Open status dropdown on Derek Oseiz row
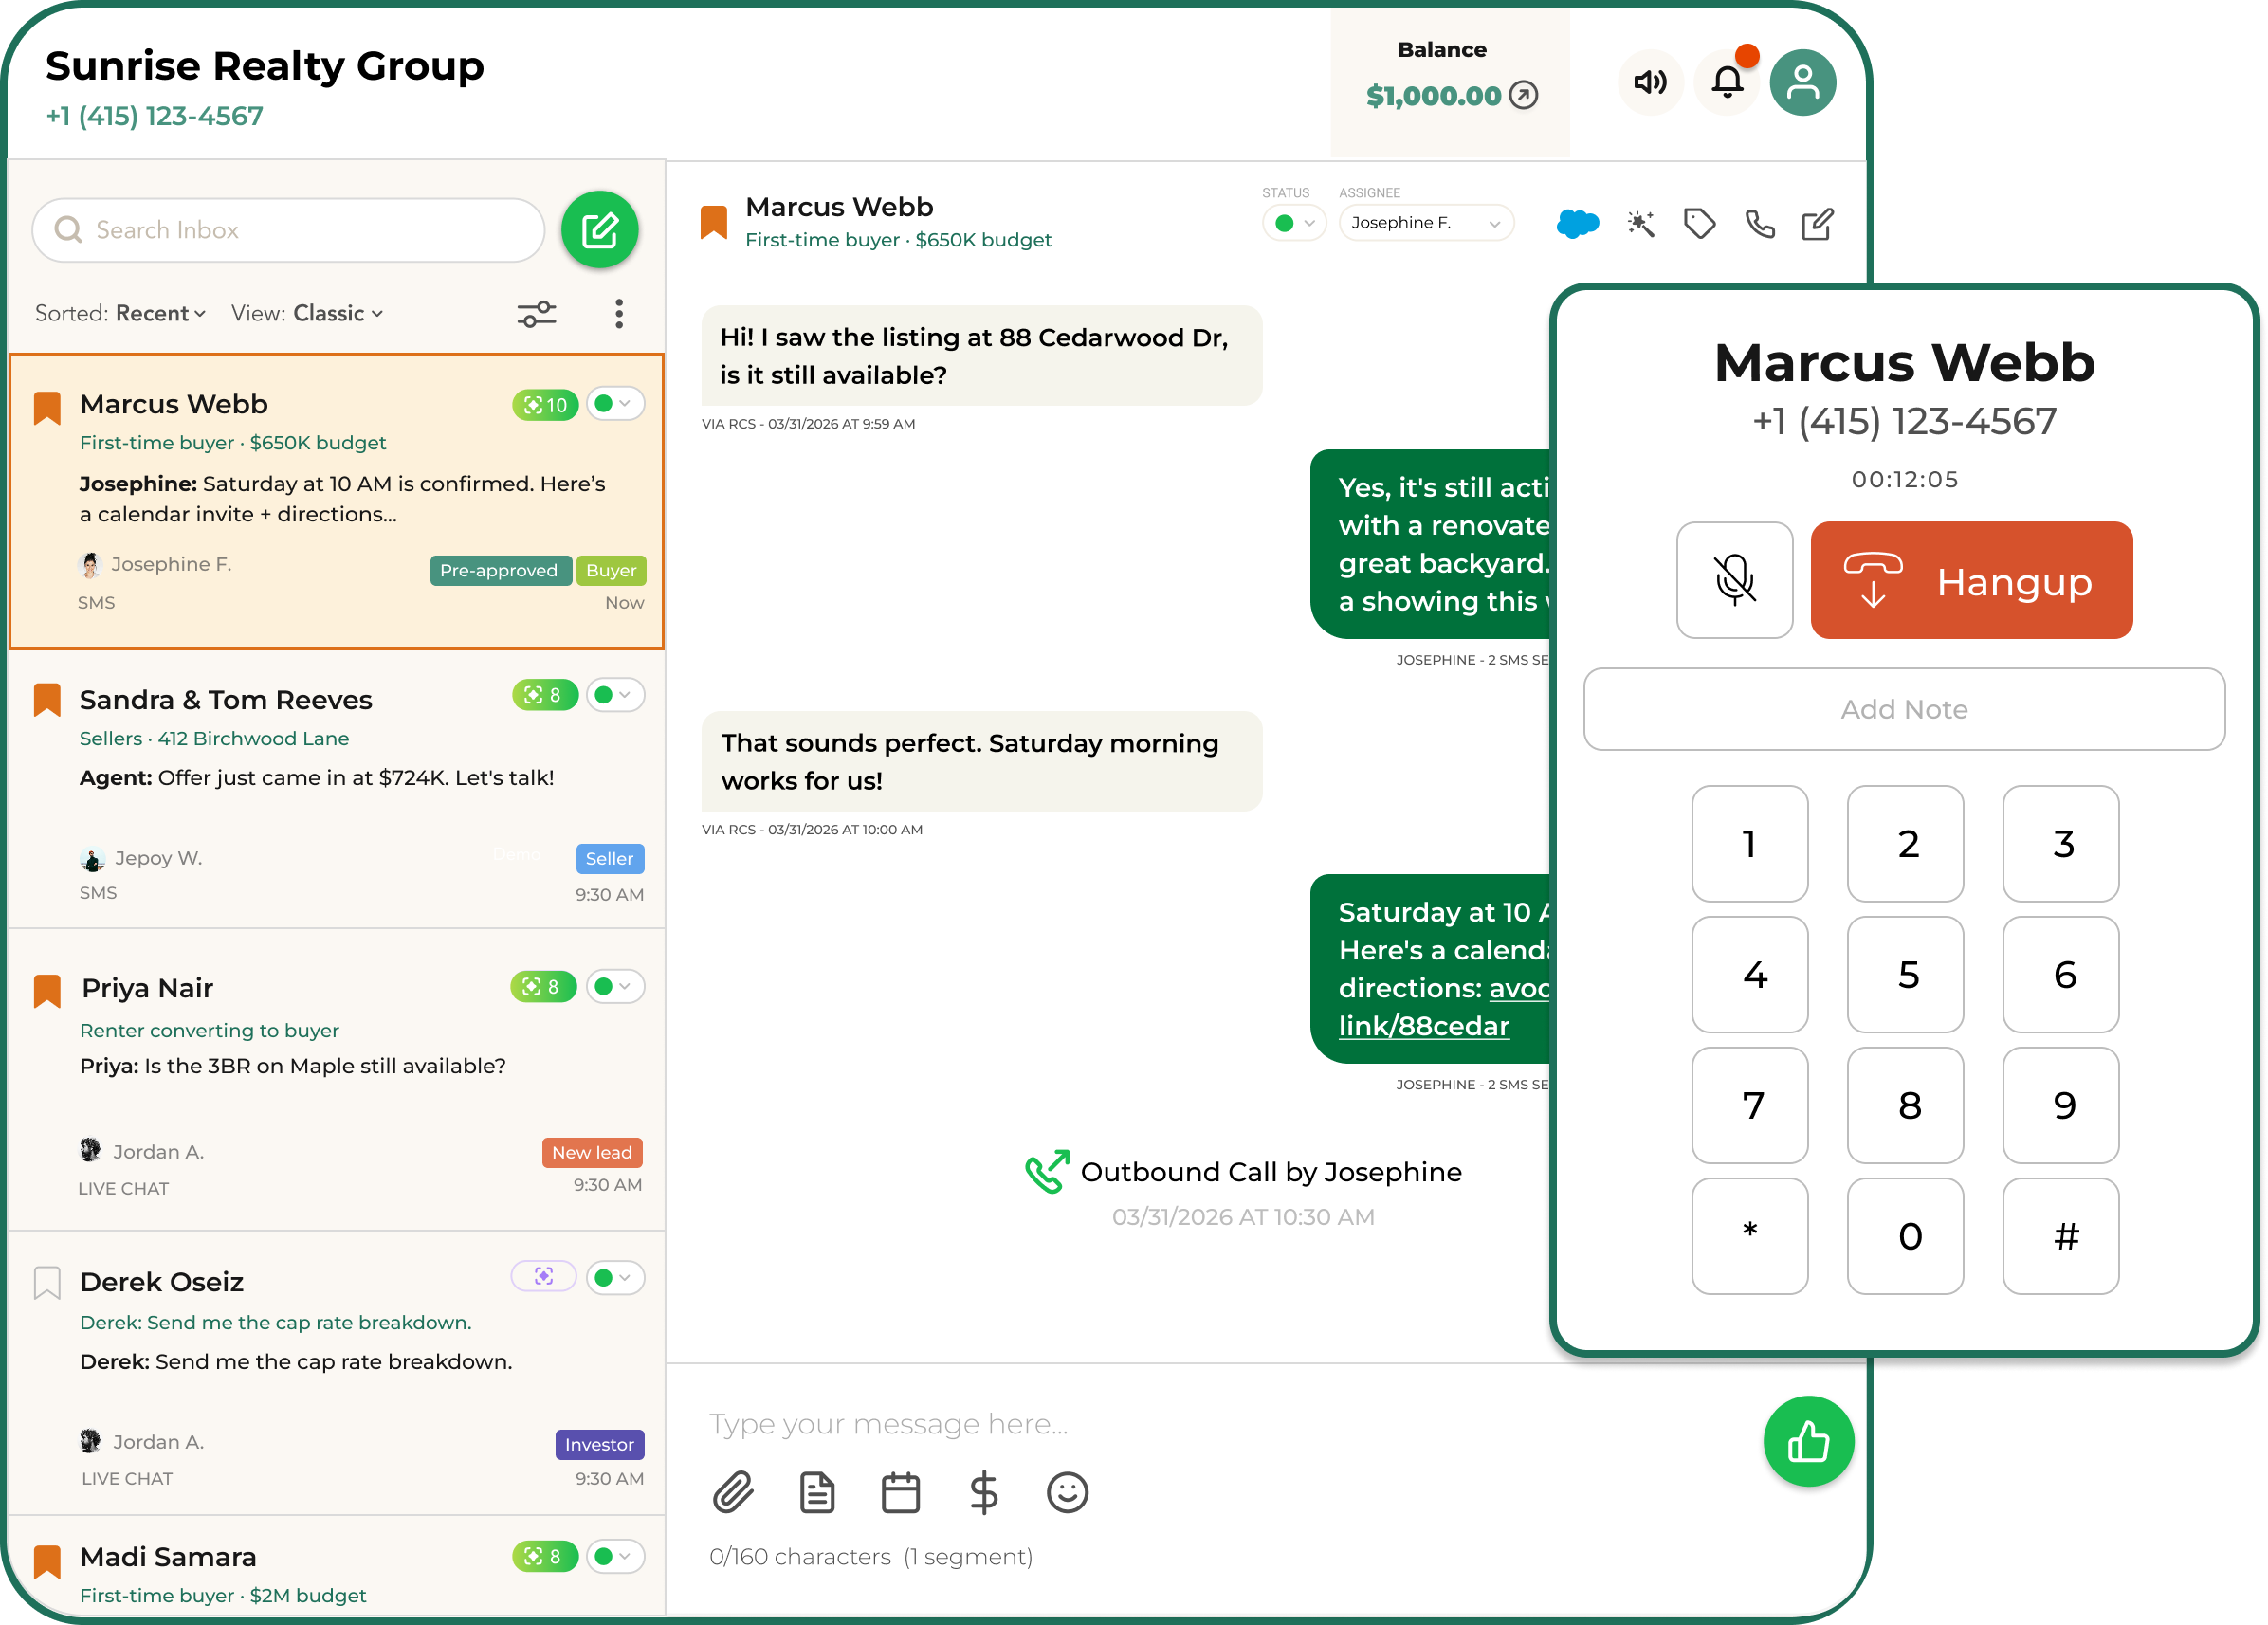 pyautogui.click(x=615, y=1277)
